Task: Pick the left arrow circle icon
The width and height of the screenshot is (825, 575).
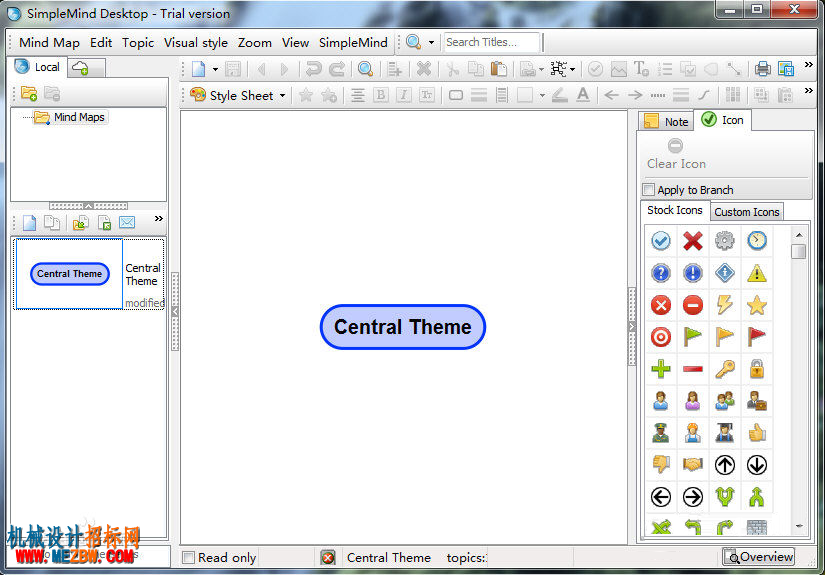Action: pyautogui.click(x=661, y=497)
